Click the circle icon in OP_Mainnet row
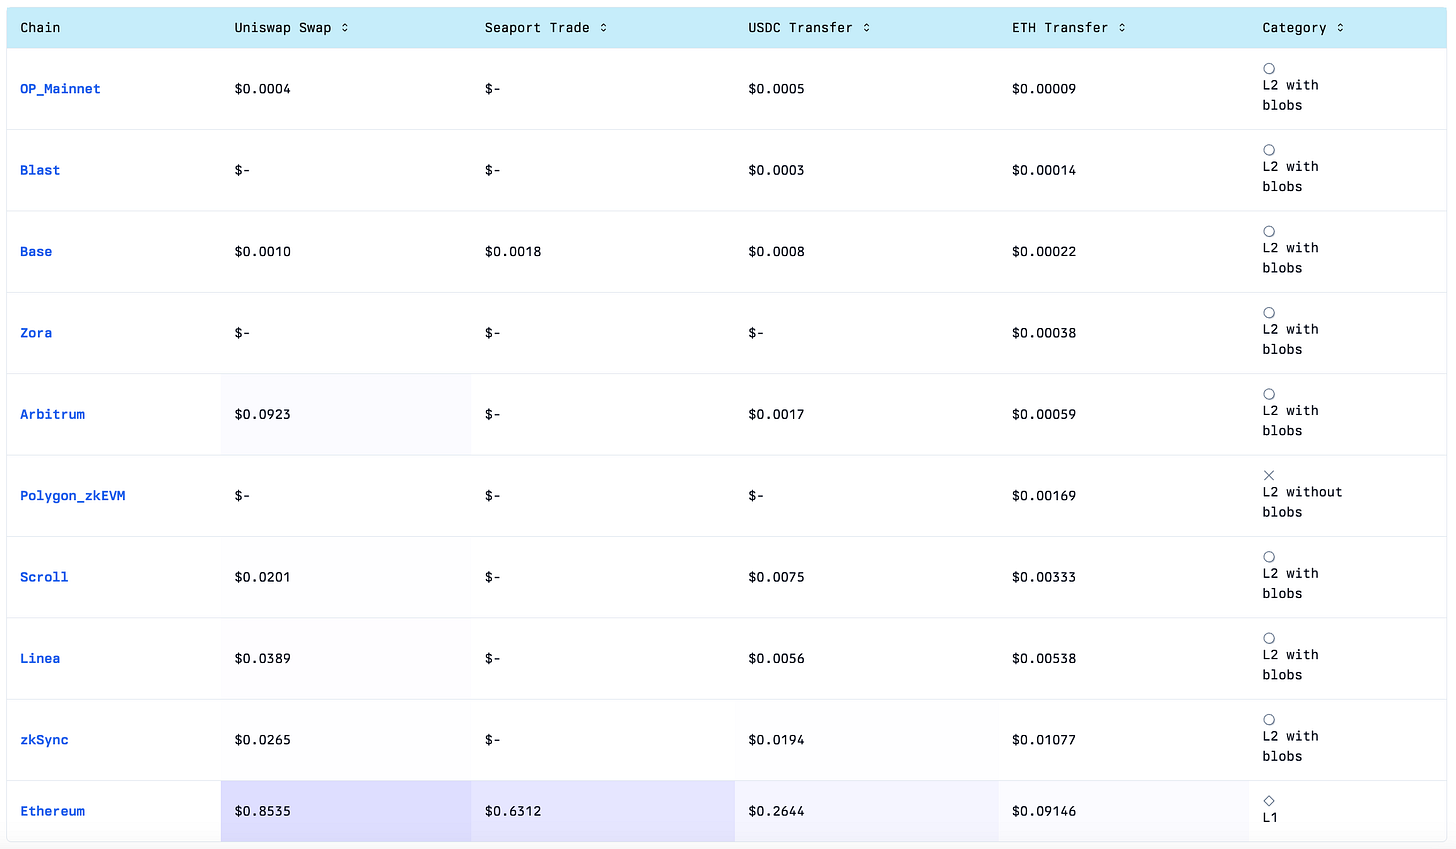Viewport: 1456px width, 849px height. tap(1269, 69)
